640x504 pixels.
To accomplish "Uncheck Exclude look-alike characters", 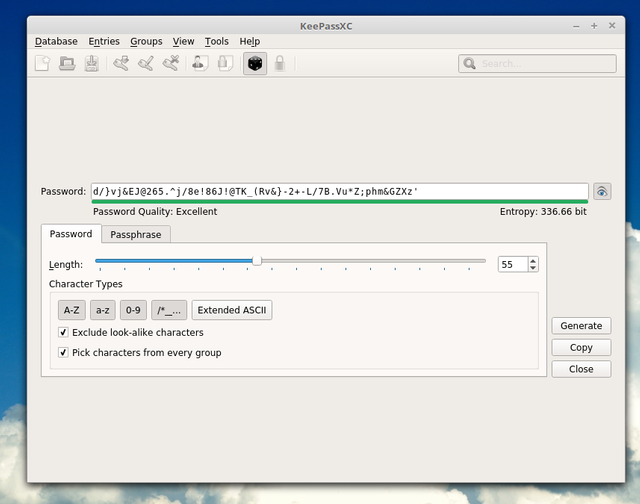I will coord(63,332).
